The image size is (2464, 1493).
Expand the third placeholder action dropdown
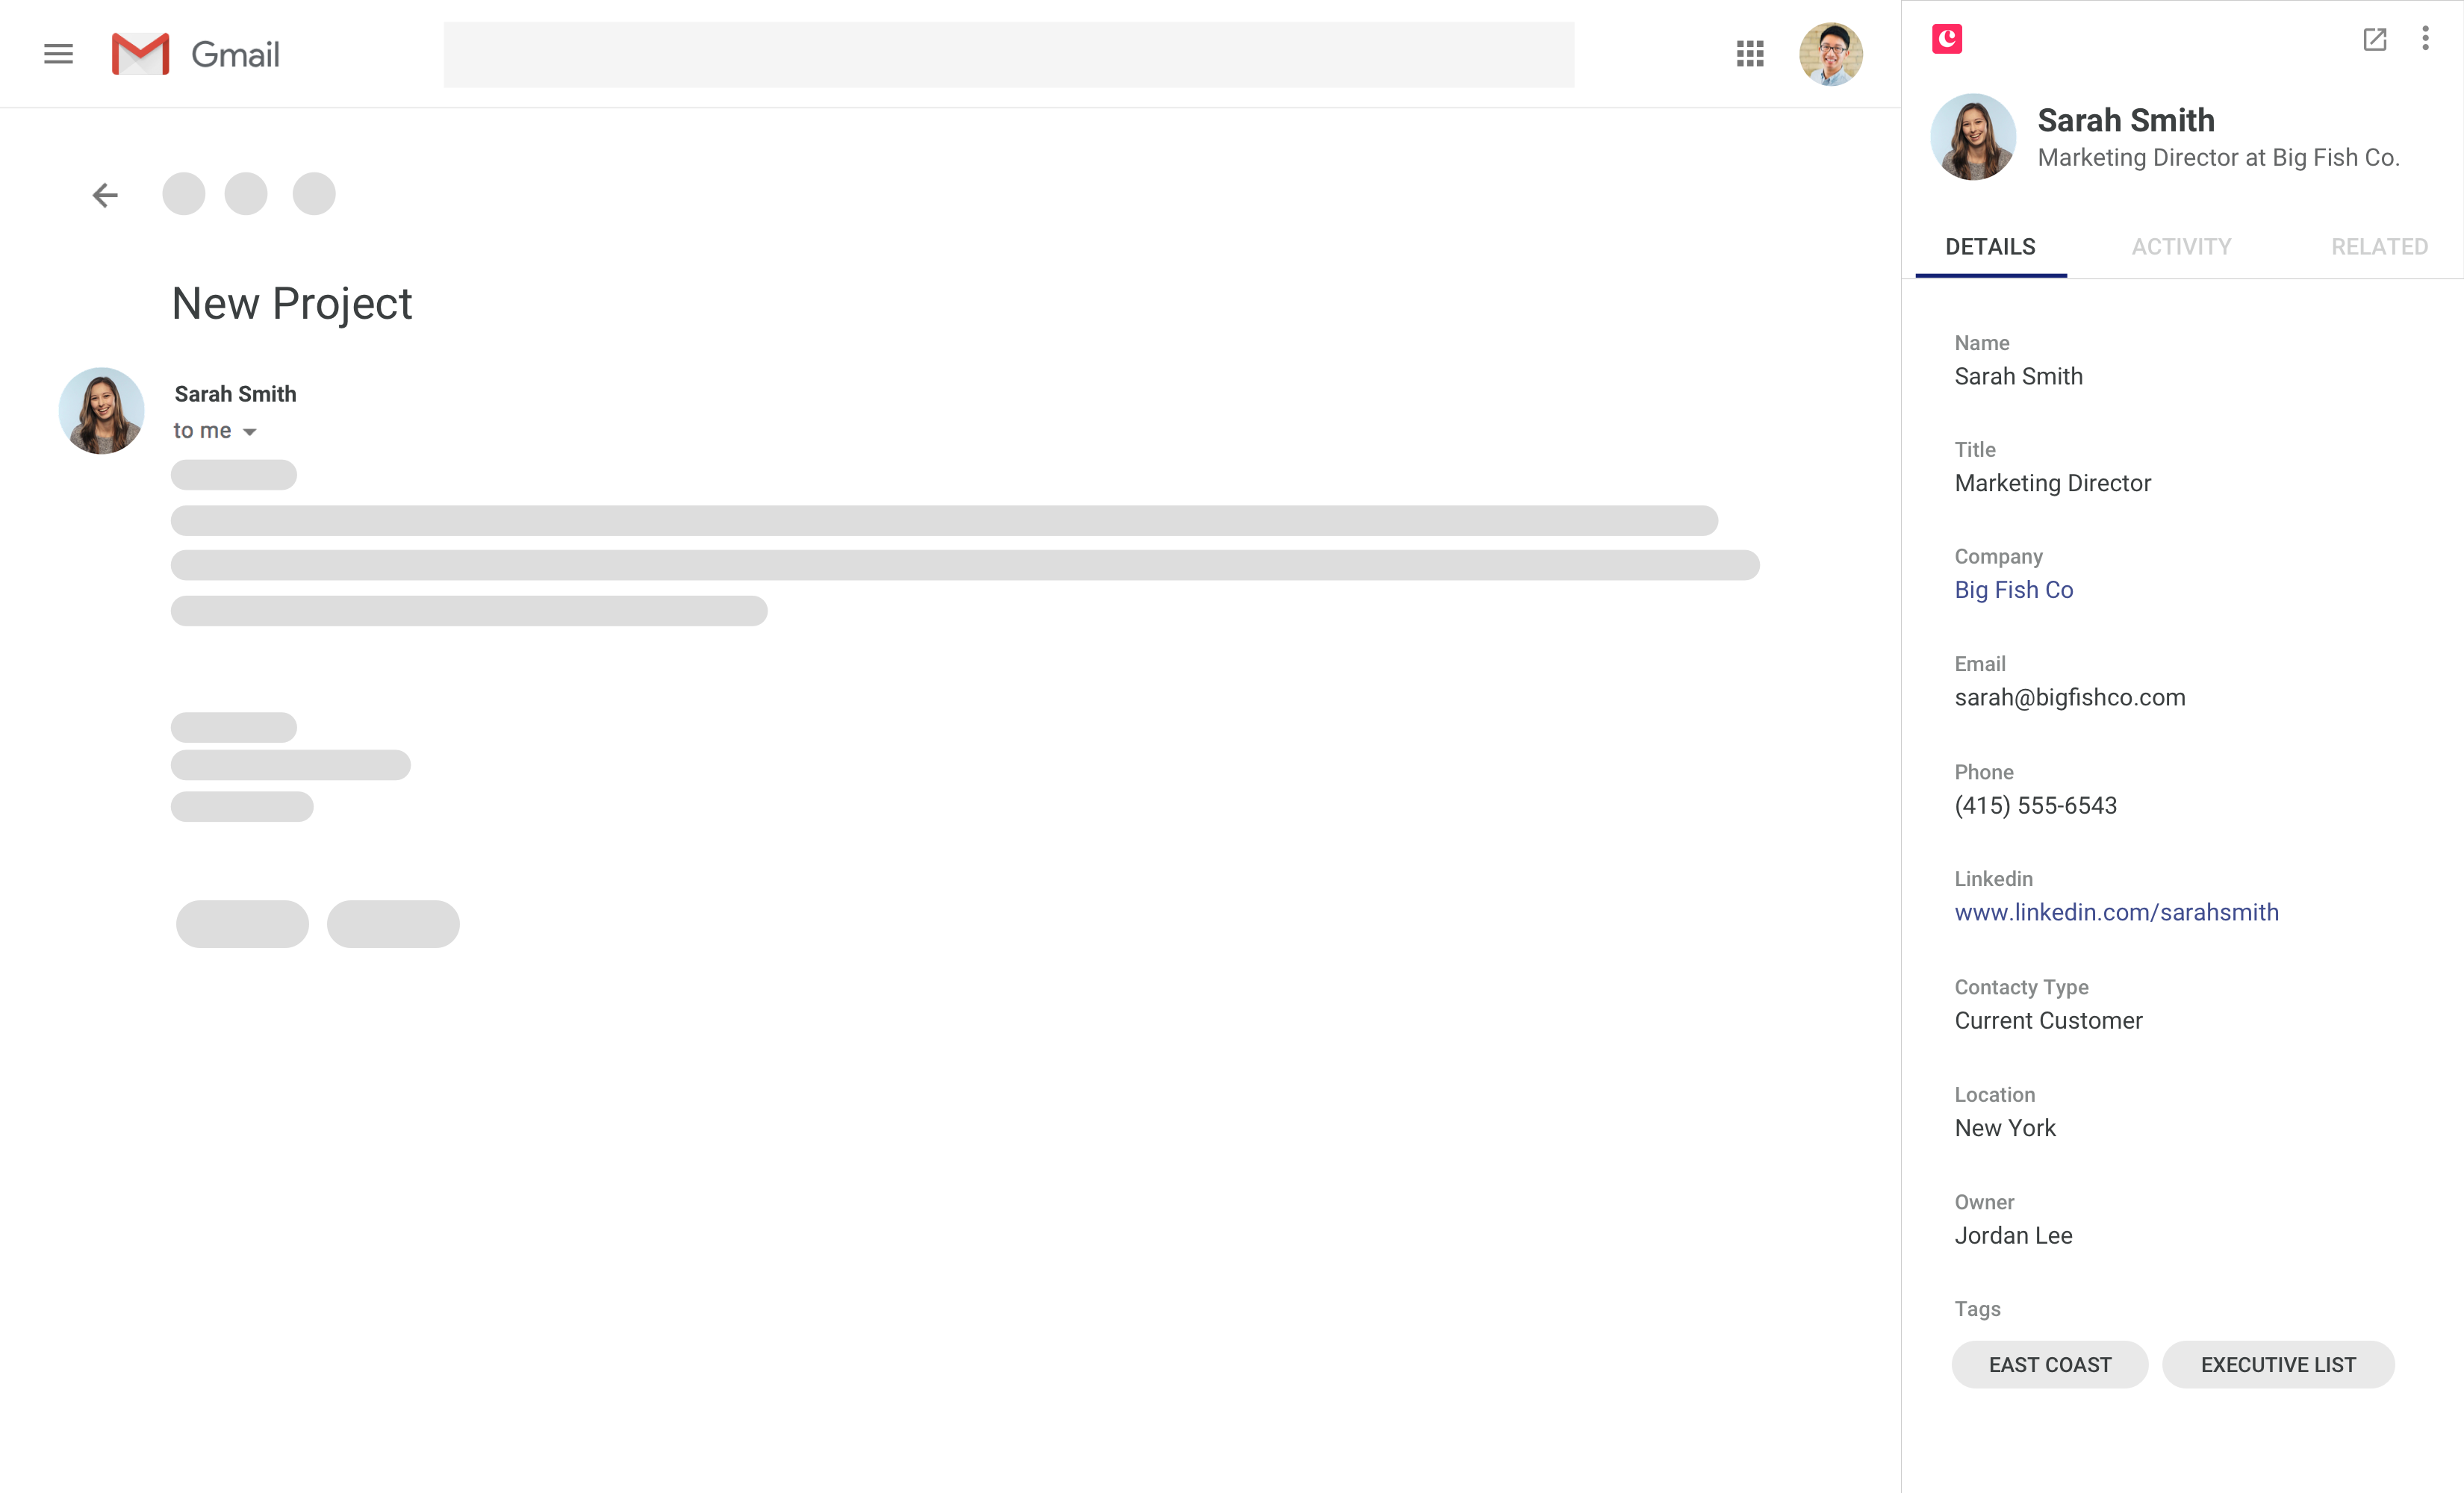click(x=314, y=193)
